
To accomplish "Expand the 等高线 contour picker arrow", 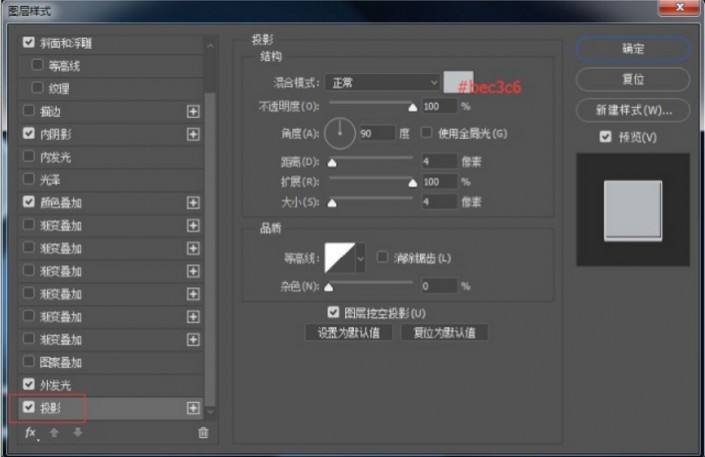I will pos(360,258).
